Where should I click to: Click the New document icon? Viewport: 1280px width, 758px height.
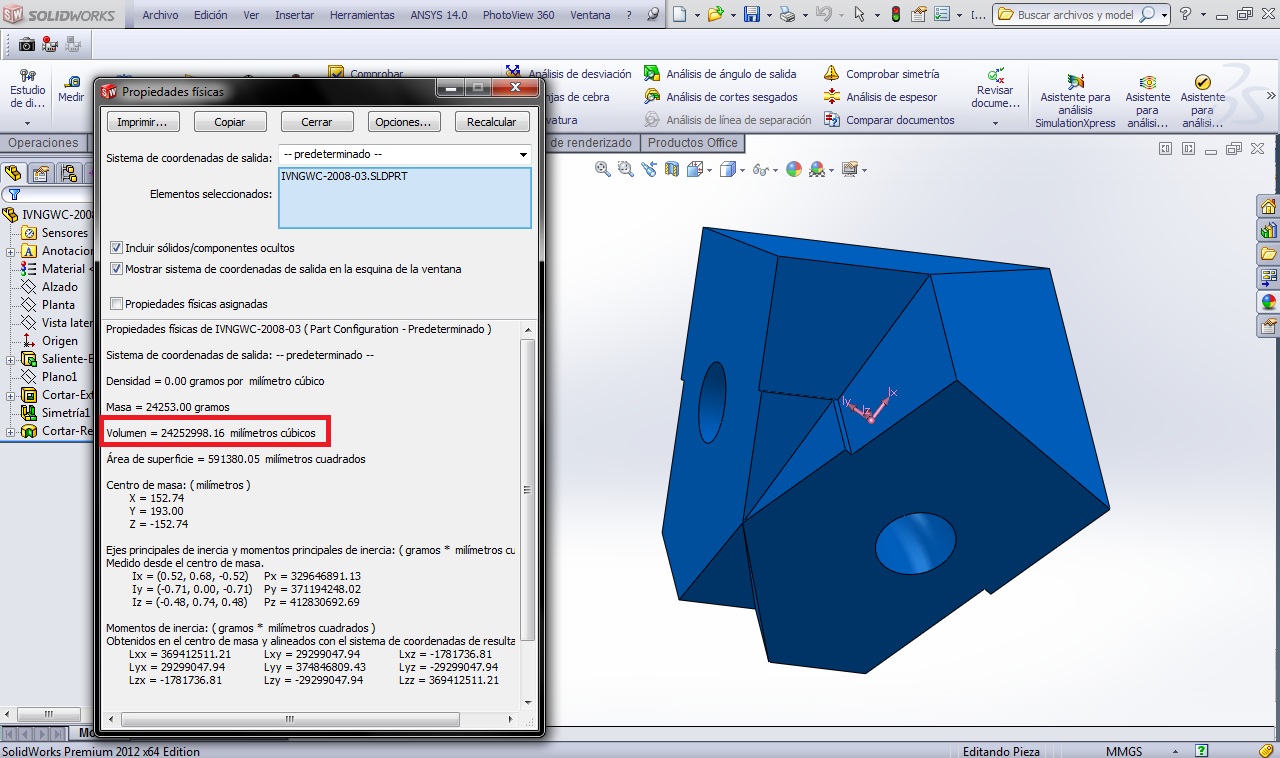point(679,14)
